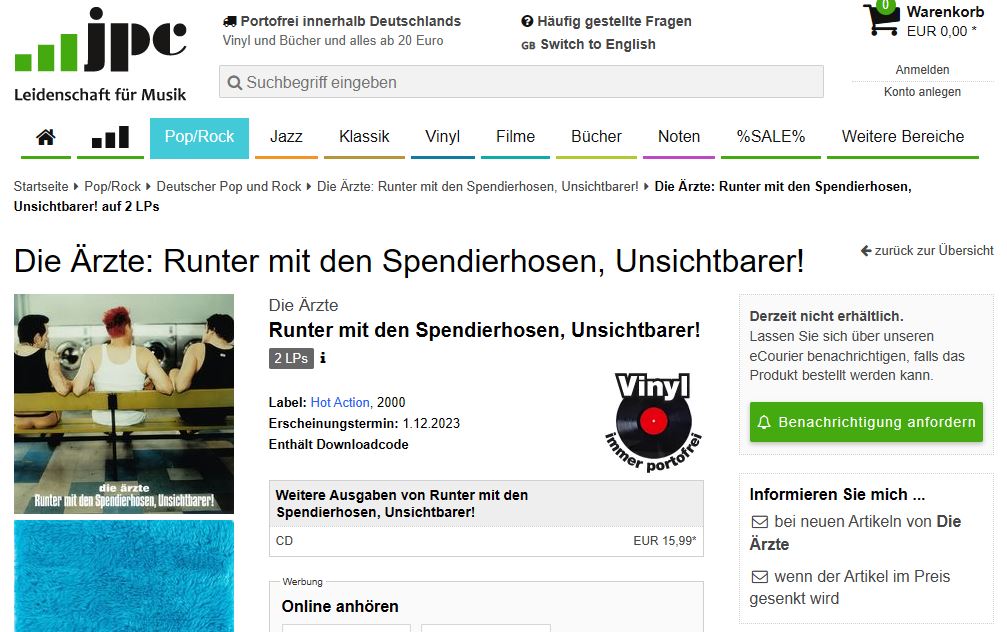
Task: Open Deutscher Pop und Rock breadcrumb
Action: (229, 186)
